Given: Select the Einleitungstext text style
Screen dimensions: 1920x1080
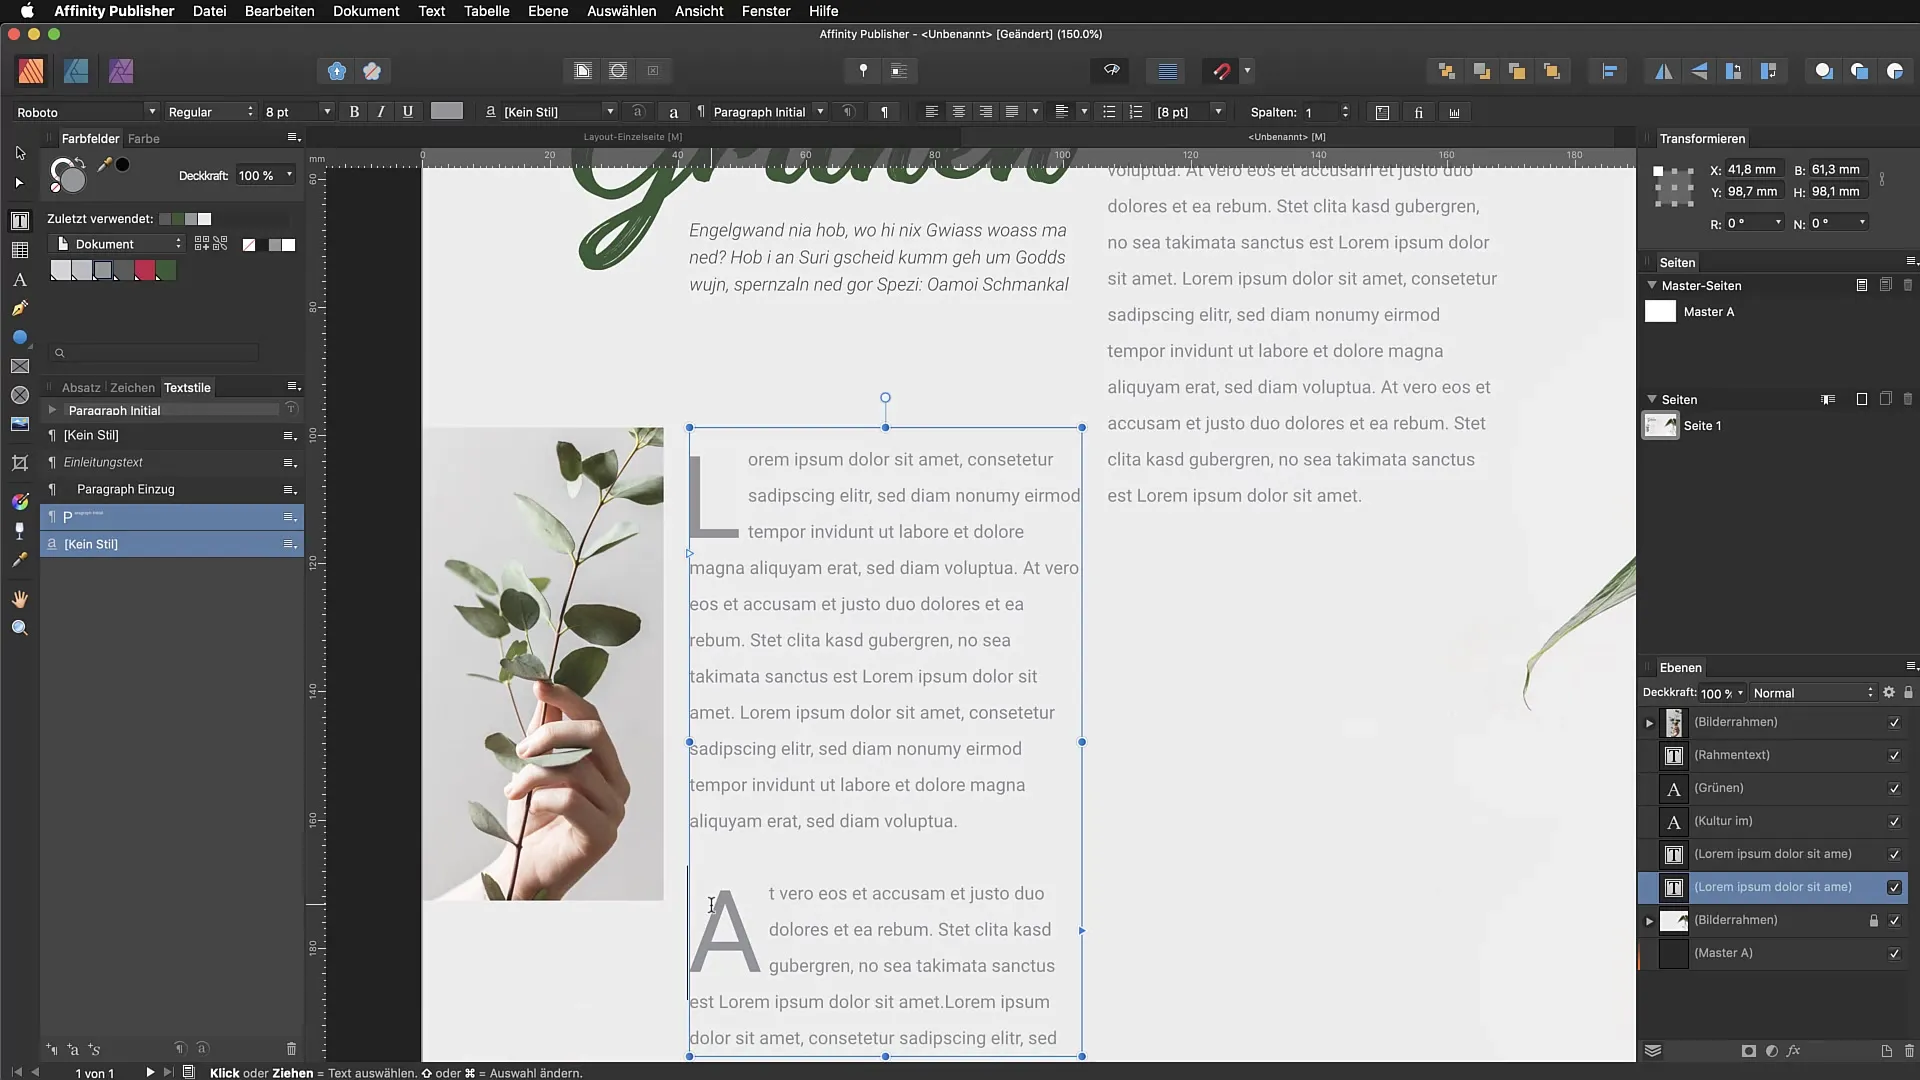Looking at the screenshot, I should tap(171, 462).
